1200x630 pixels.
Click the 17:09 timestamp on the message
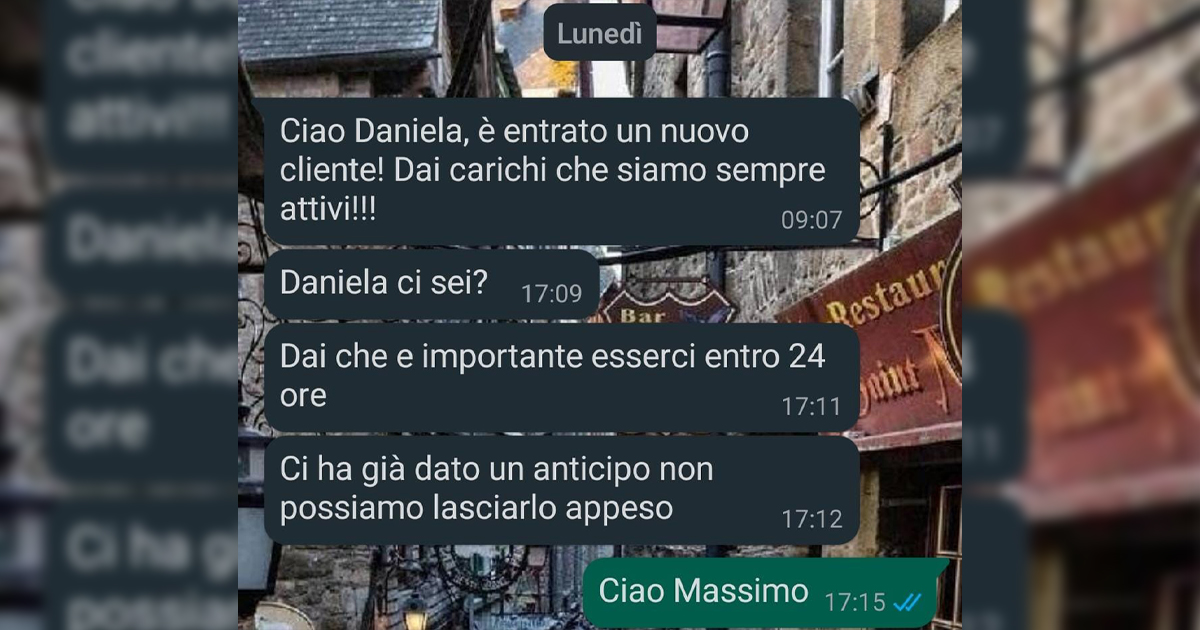pyautogui.click(x=551, y=293)
